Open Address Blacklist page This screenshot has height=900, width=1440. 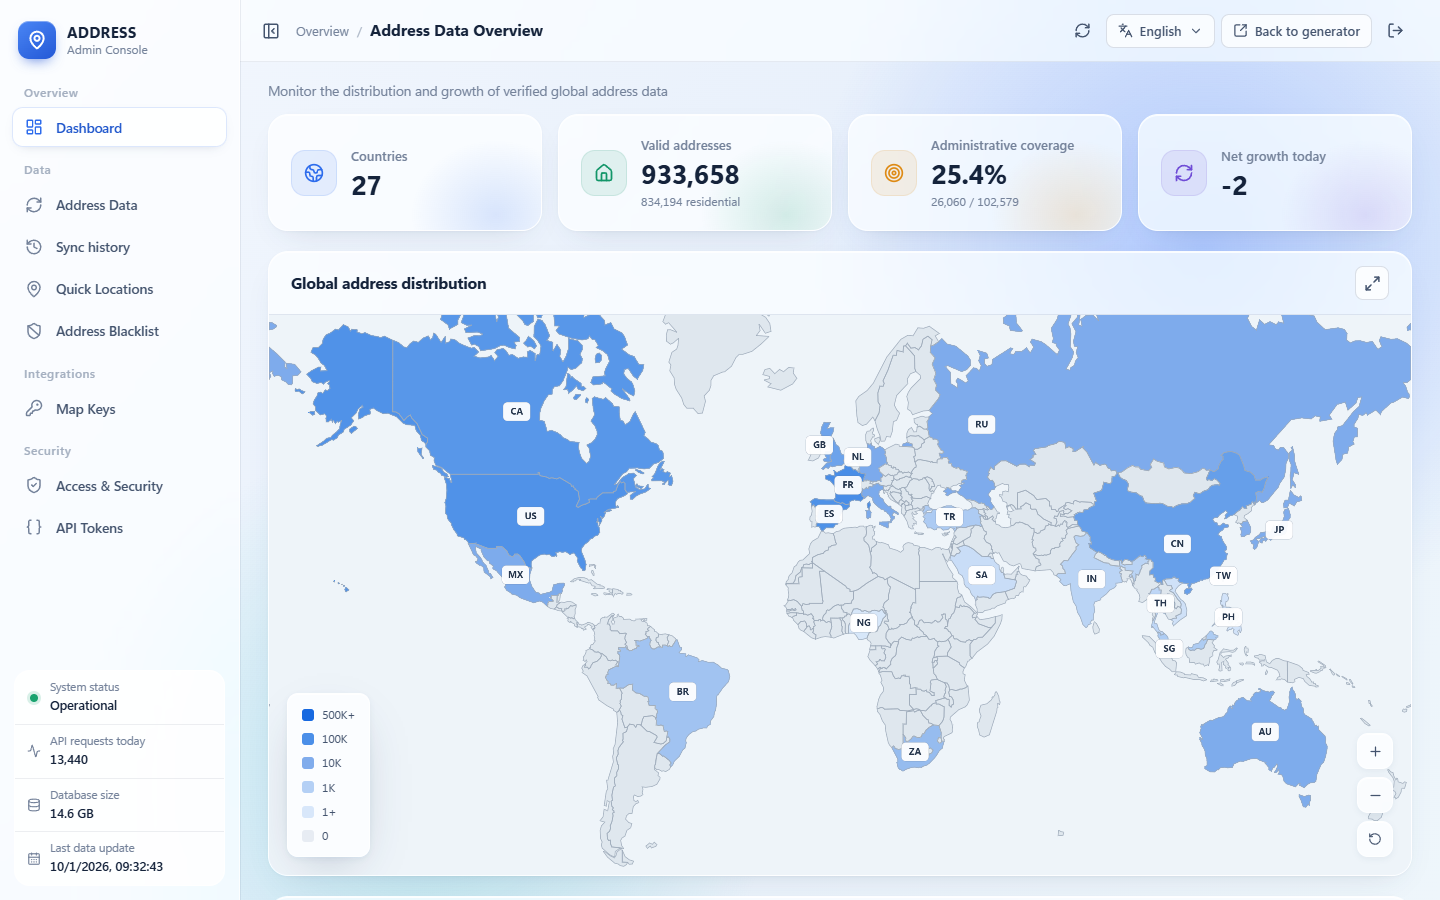pos(119,331)
